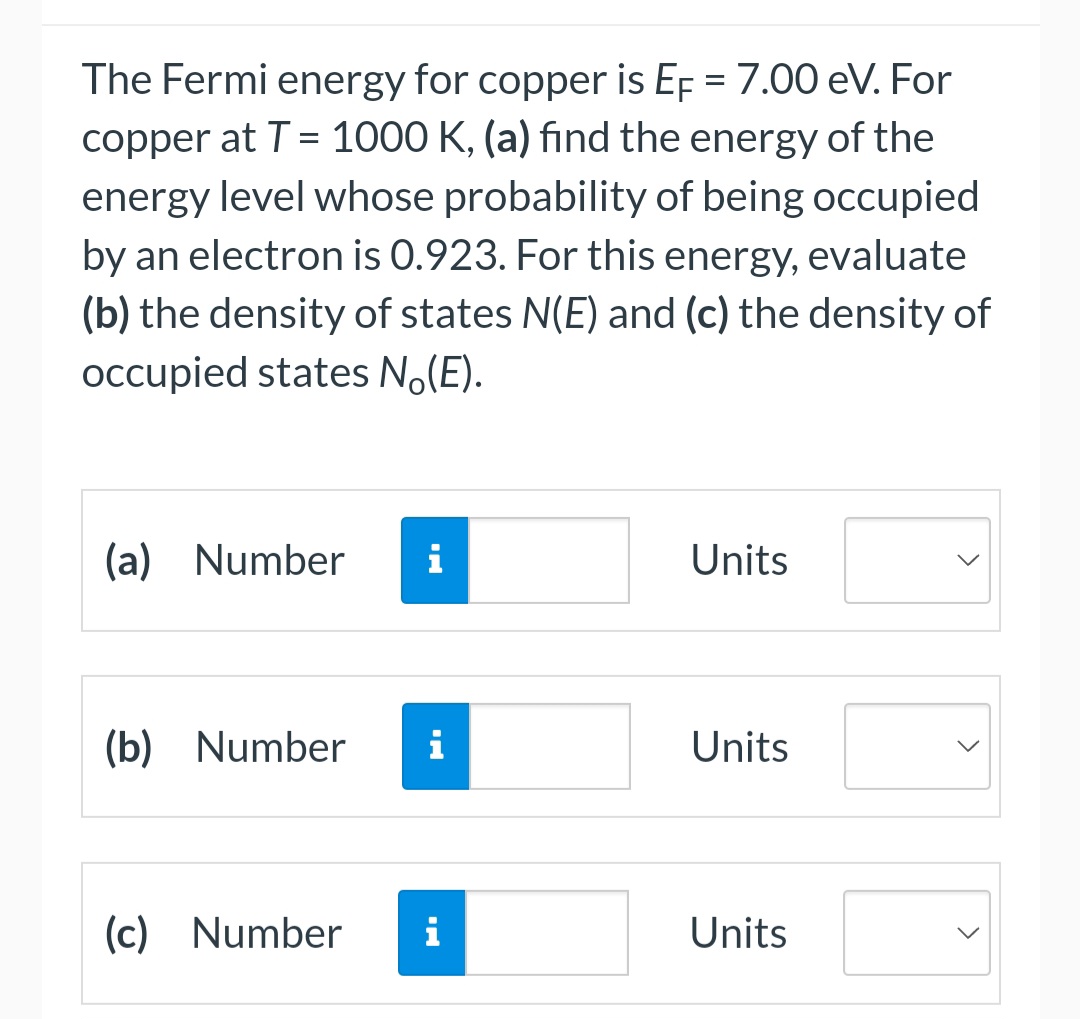
Task: Click the info icon beside answer (b)
Action: (x=434, y=746)
